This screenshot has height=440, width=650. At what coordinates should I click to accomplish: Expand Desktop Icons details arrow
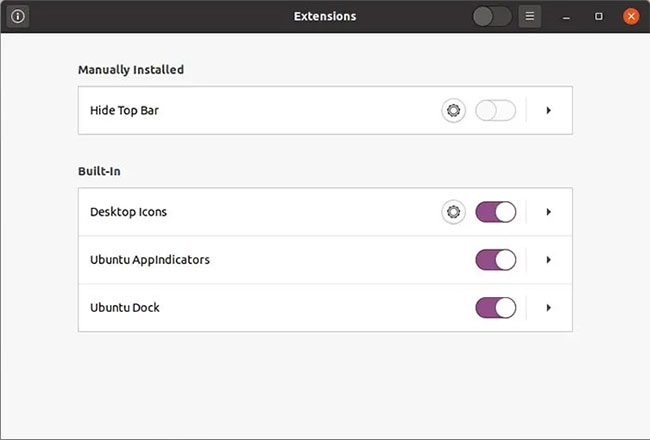pos(548,212)
